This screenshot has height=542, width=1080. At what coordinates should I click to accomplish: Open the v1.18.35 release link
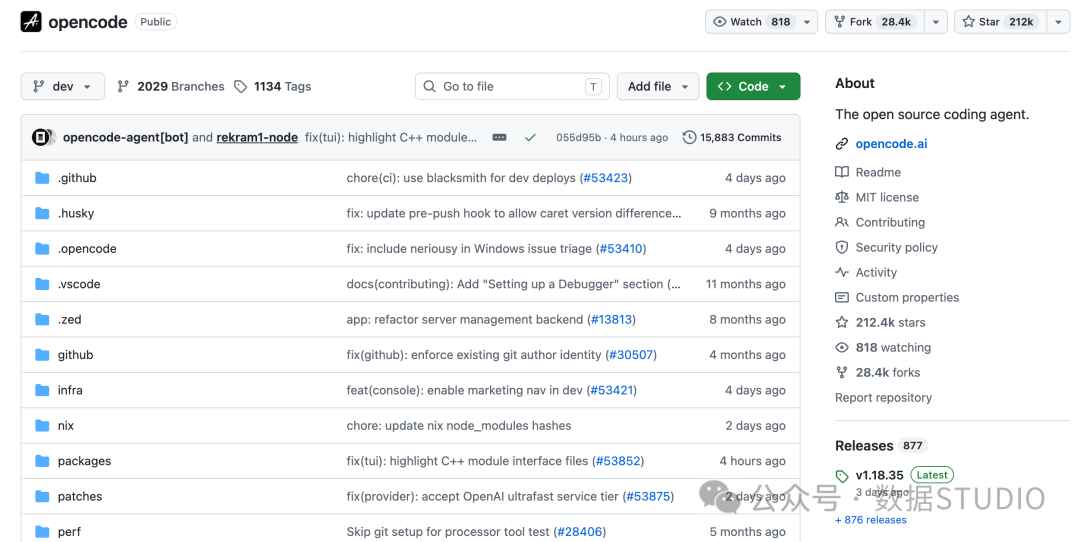[880, 475]
